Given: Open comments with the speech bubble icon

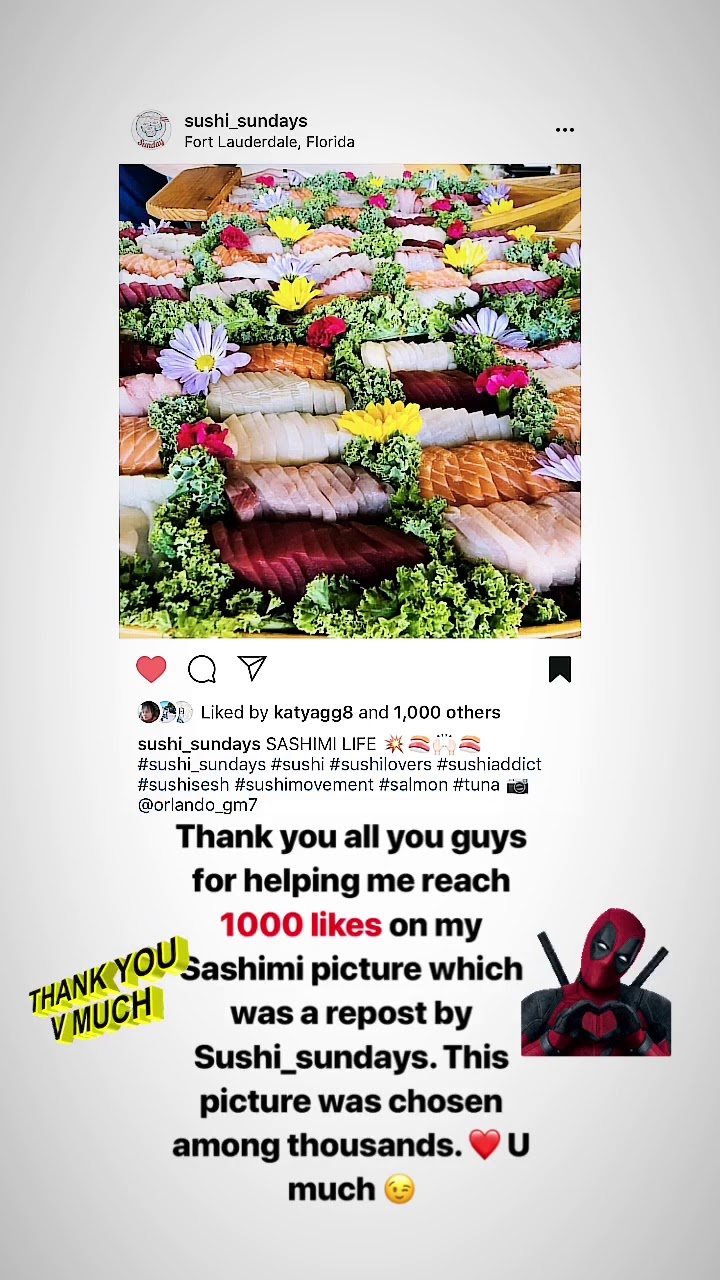Looking at the screenshot, I should [x=202, y=669].
